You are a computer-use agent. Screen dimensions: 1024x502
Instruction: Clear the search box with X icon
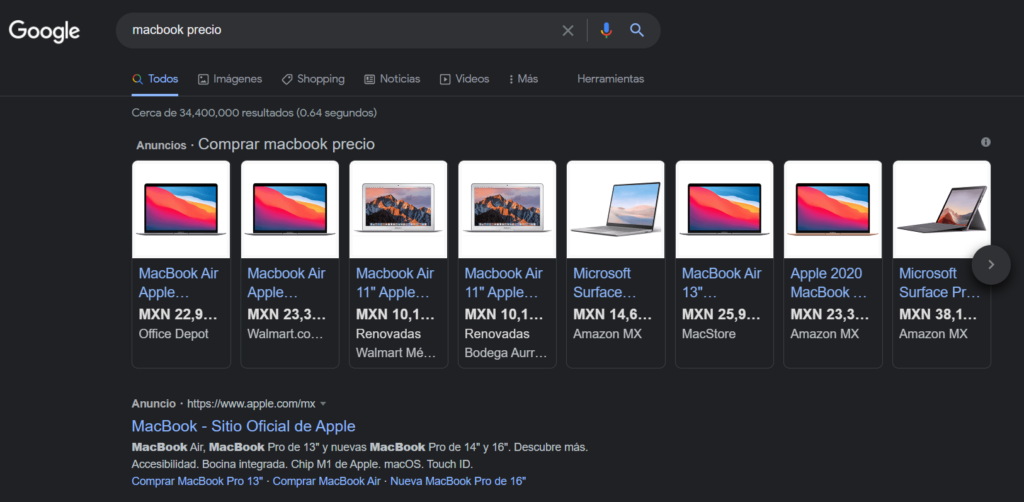[568, 31]
